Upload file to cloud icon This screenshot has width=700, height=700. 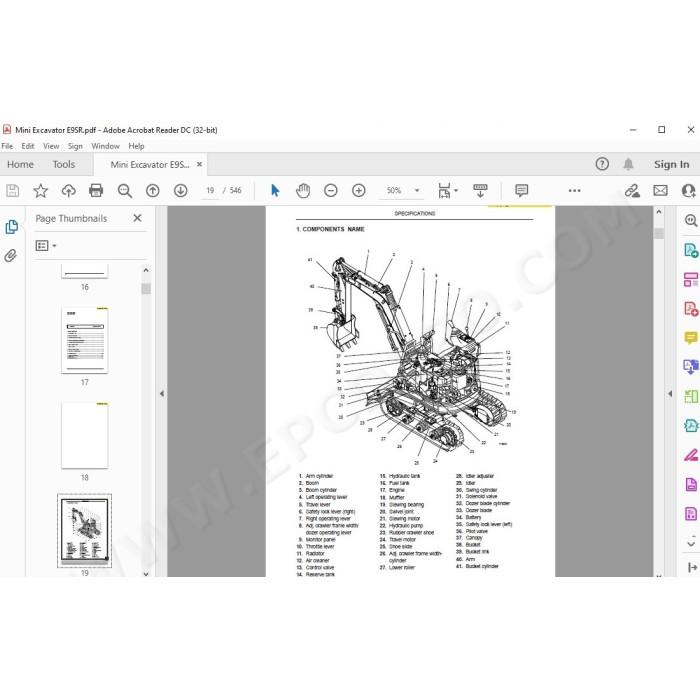point(68,191)
